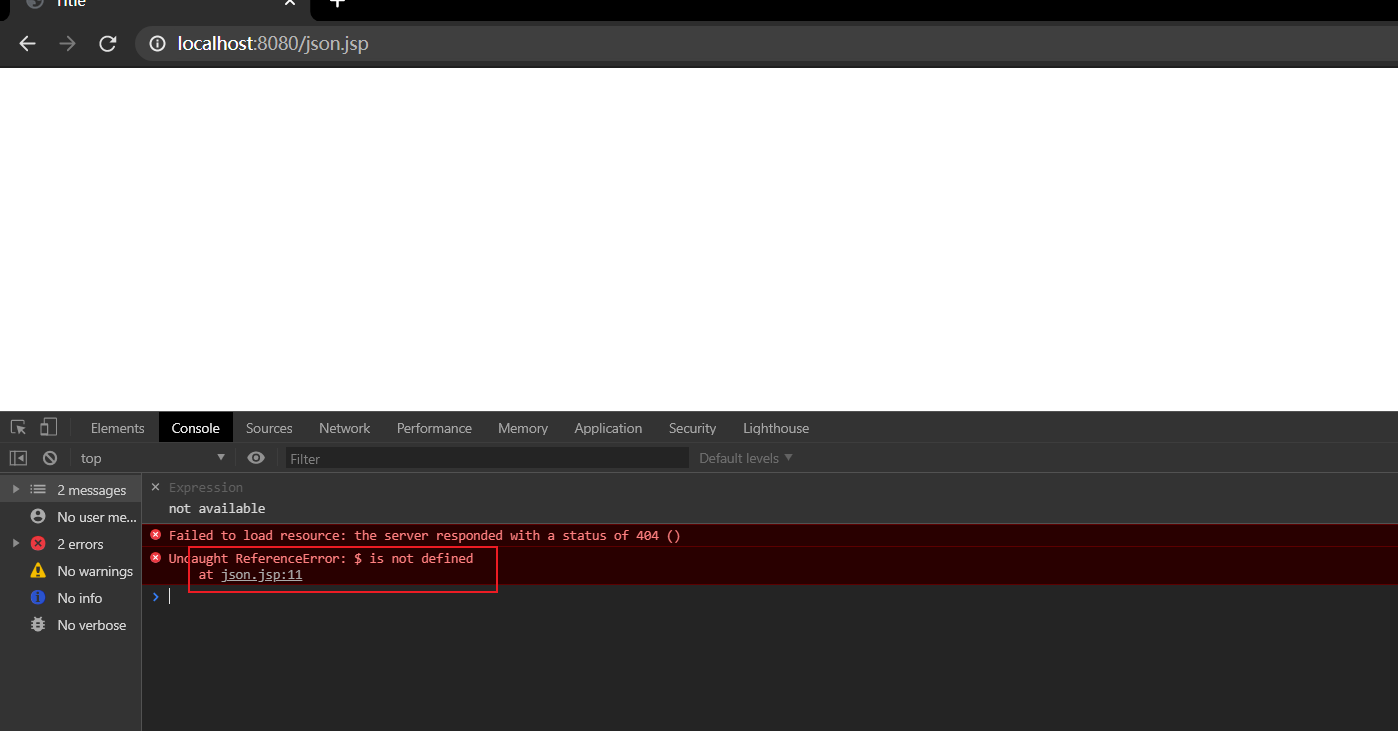The image size is (1398, 731).
Task: Expand the 2 errors group arrow
Action: pos(16,543)
